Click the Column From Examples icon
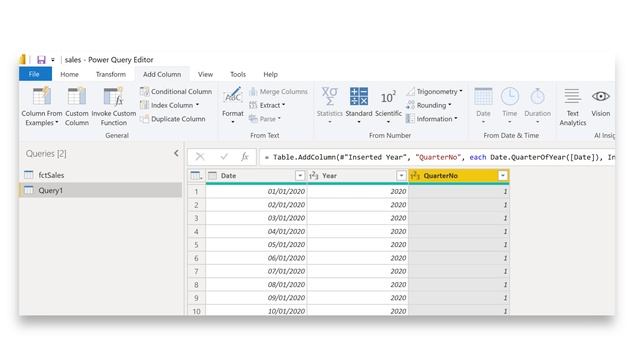 click(42, 96)
